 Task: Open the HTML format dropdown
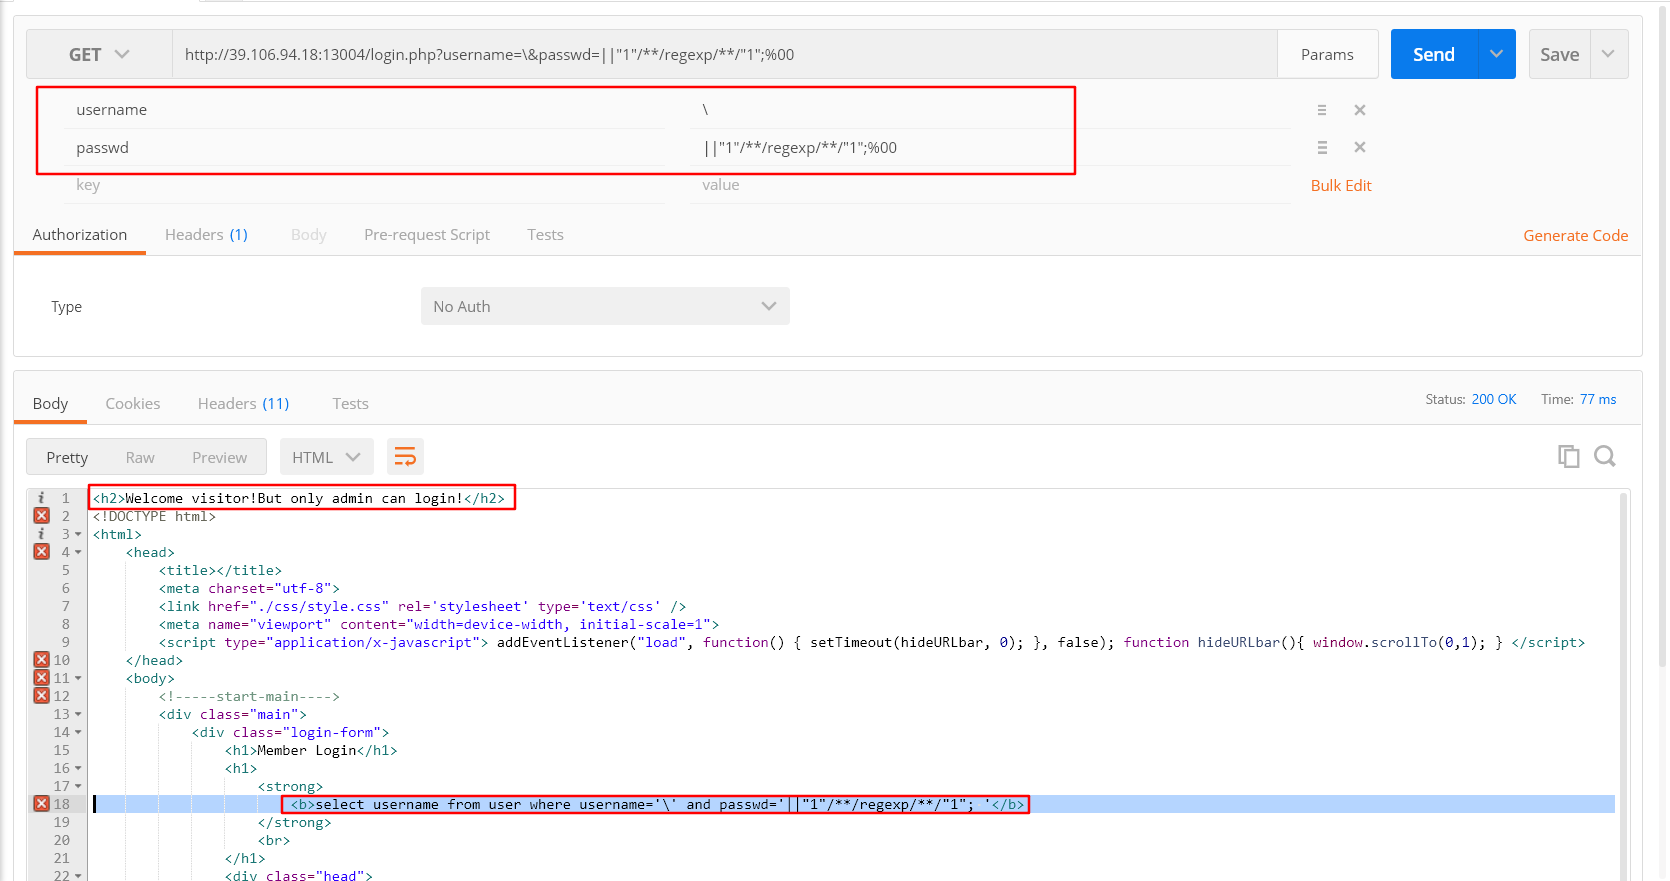326,458
